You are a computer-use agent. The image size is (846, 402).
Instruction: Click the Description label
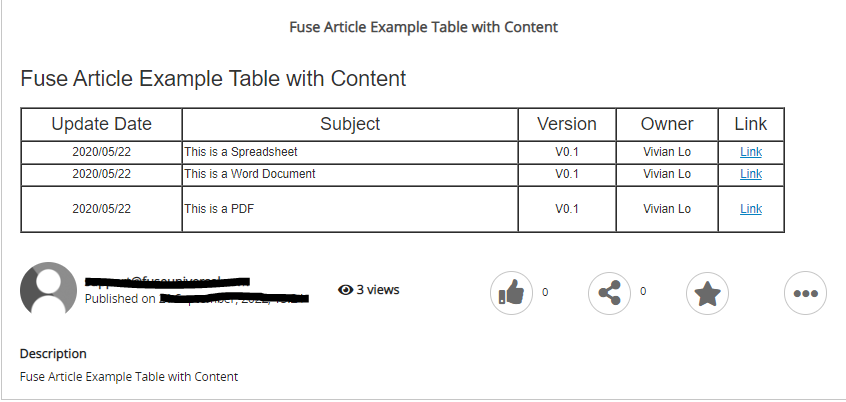click(53, 353)
